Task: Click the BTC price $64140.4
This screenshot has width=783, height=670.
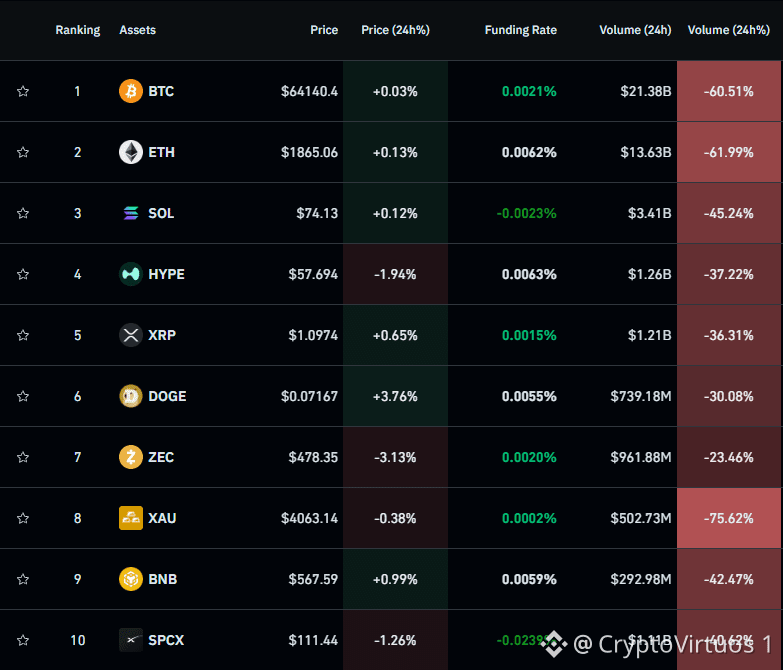Action: pos(310,91)
